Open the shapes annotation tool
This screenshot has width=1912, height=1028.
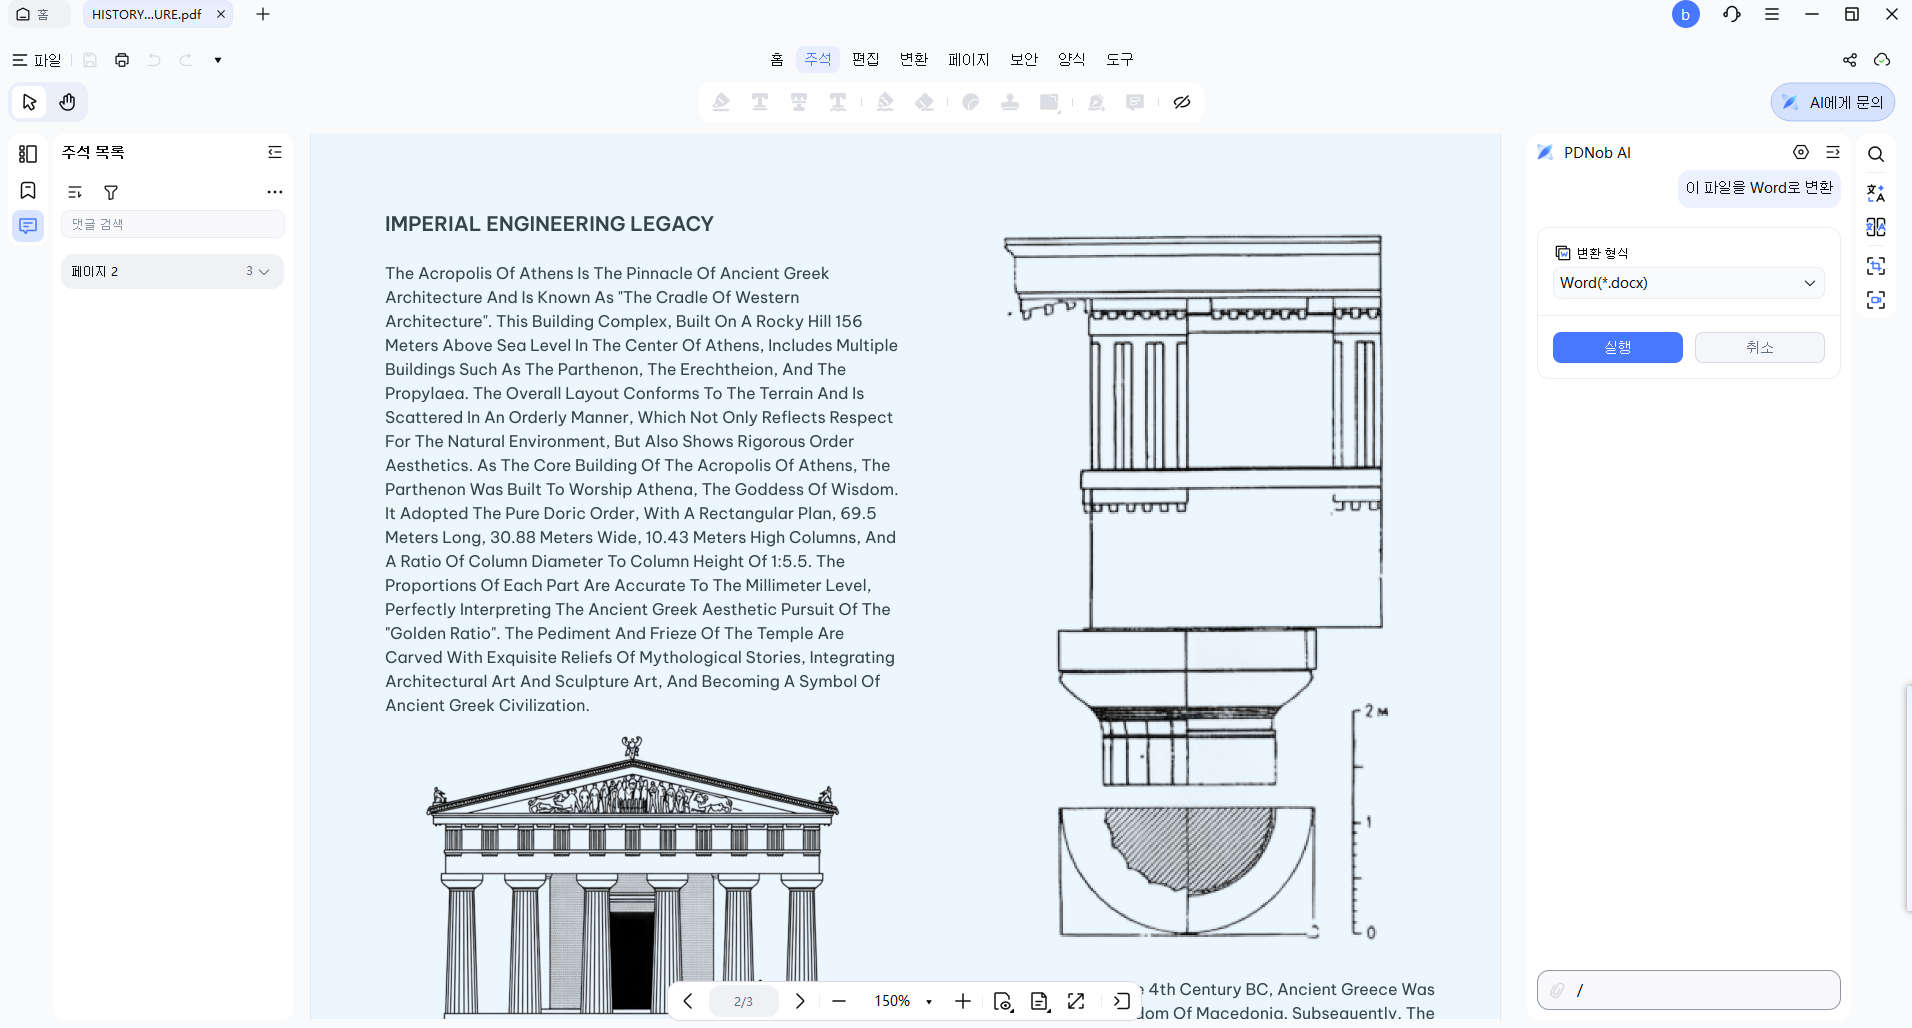tap(1049, 102)
